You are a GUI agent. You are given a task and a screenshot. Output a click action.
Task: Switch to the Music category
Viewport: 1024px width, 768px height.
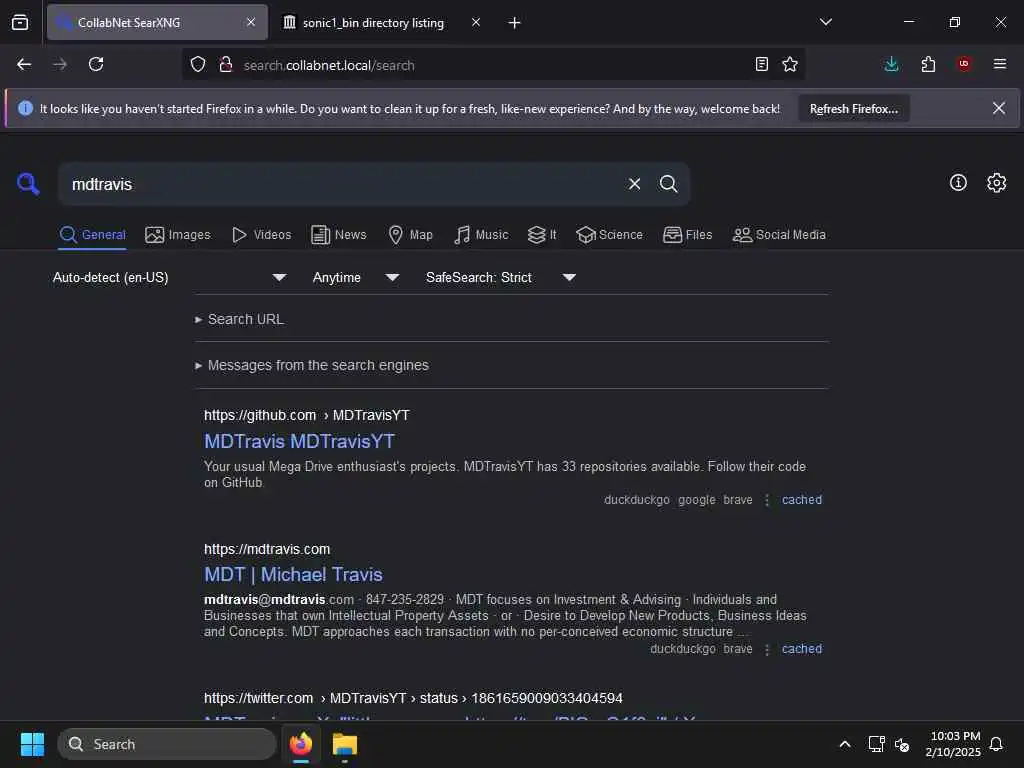pos(481,235)
